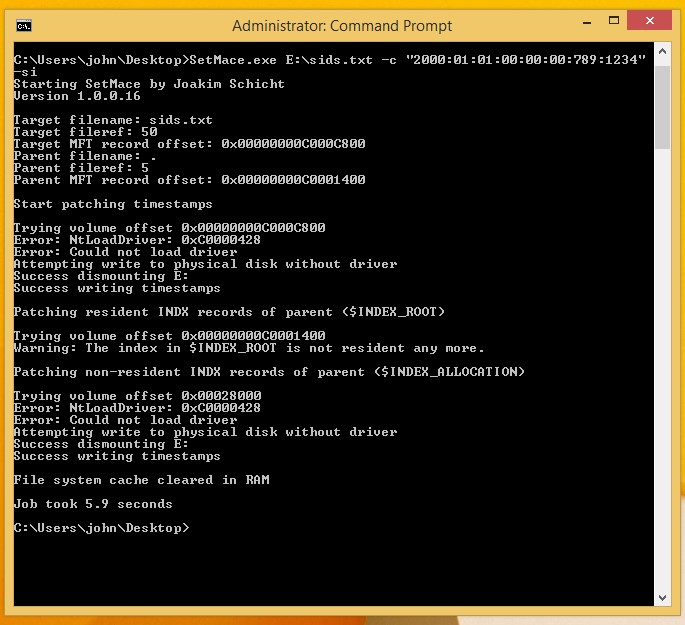Click 'Parent MFT record offset' line
Viewport: 685px width, 625px height.
click(189, 180)
